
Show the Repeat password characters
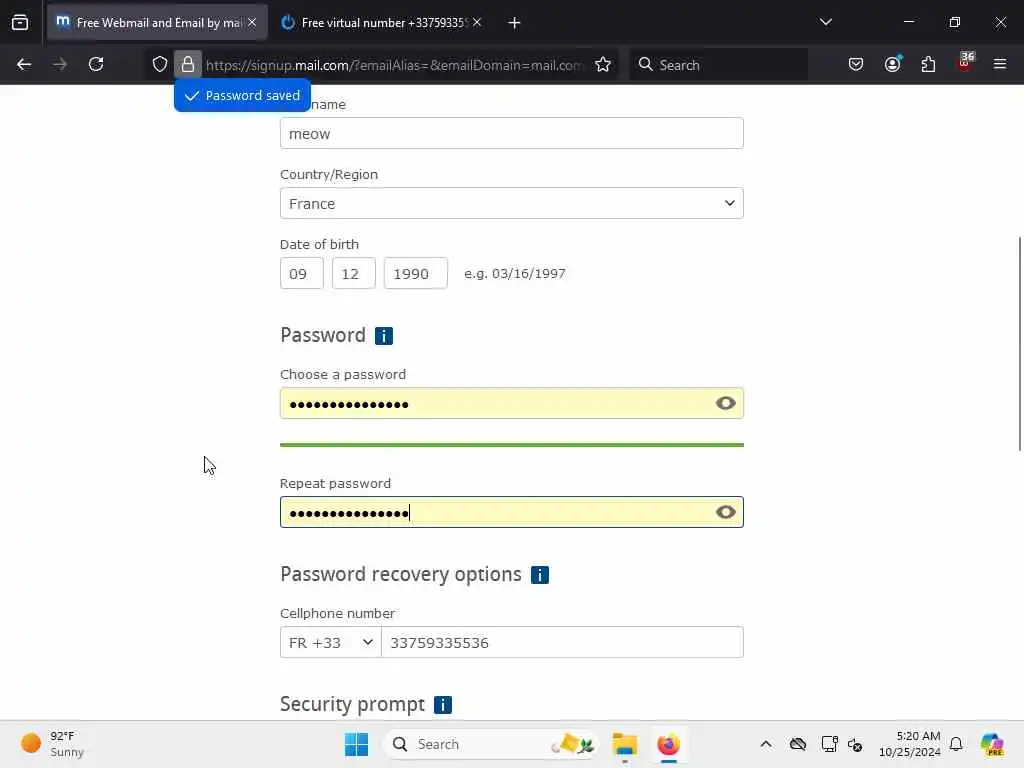(x=726, y=512)
